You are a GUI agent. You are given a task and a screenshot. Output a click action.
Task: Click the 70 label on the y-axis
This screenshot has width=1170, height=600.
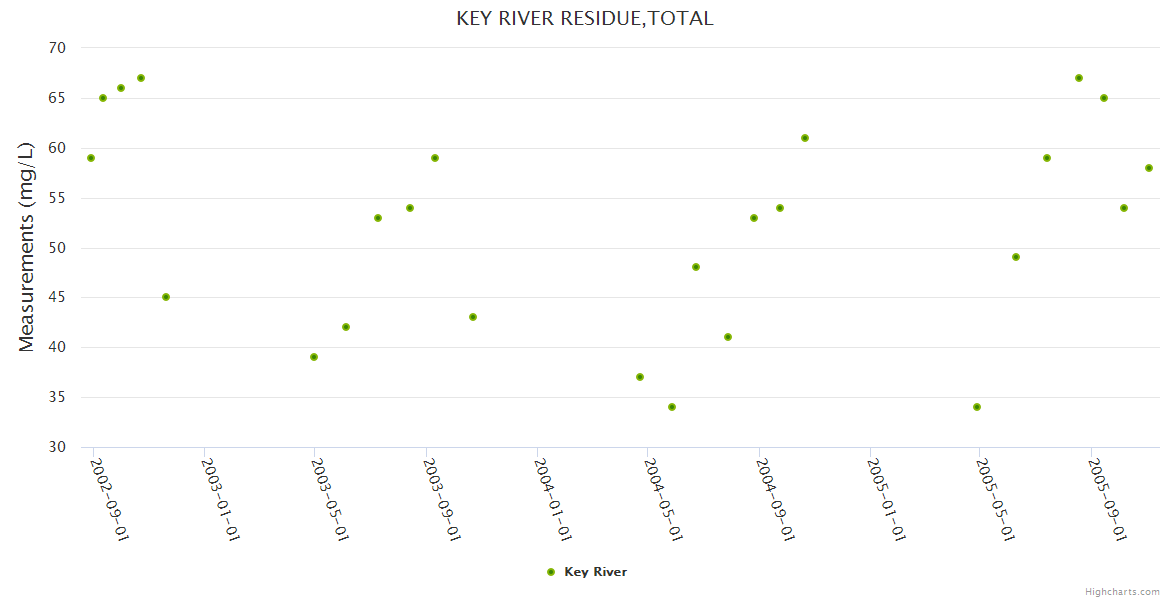coord(56,48)
